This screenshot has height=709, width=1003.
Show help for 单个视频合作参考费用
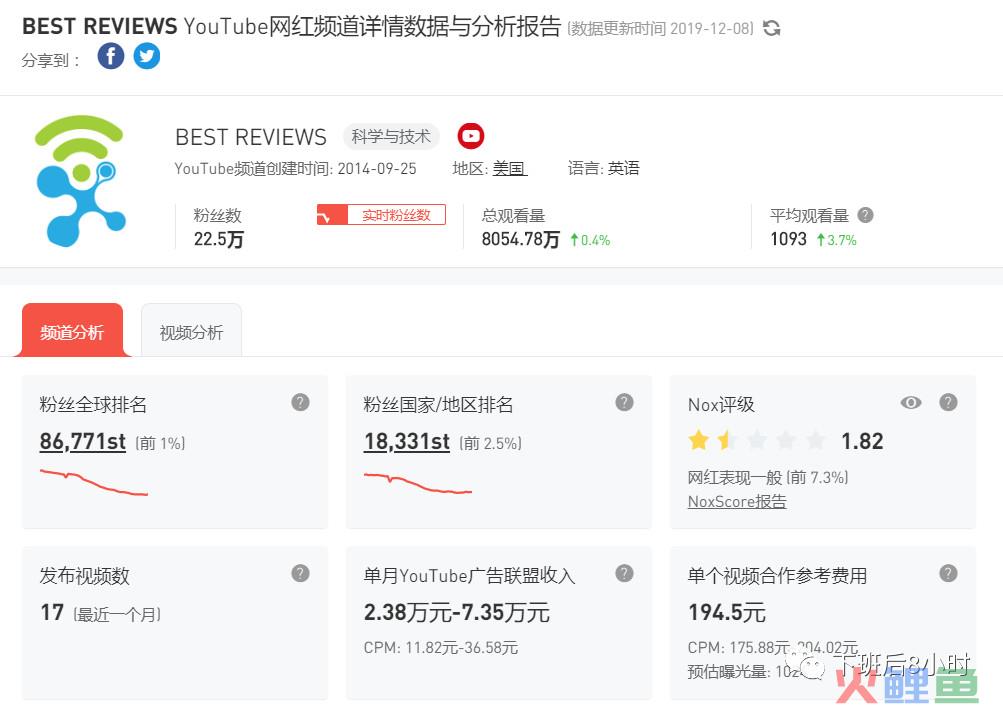point(948,573)
